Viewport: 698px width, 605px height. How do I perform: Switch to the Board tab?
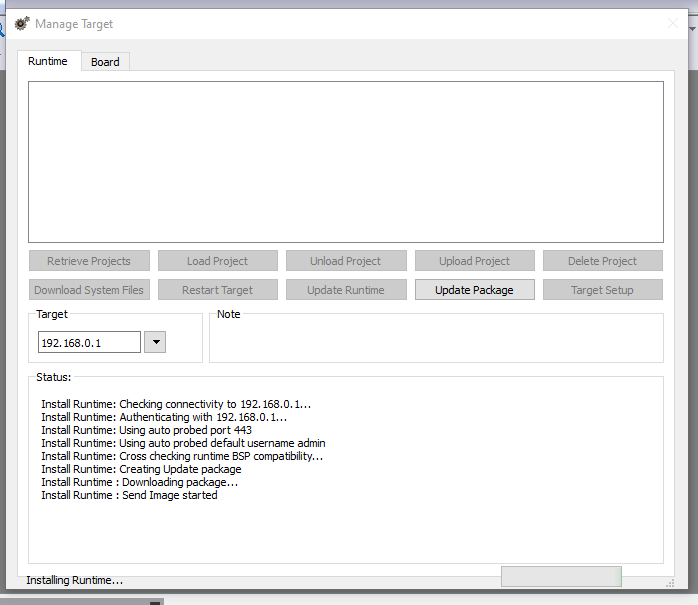coord(105,62)
